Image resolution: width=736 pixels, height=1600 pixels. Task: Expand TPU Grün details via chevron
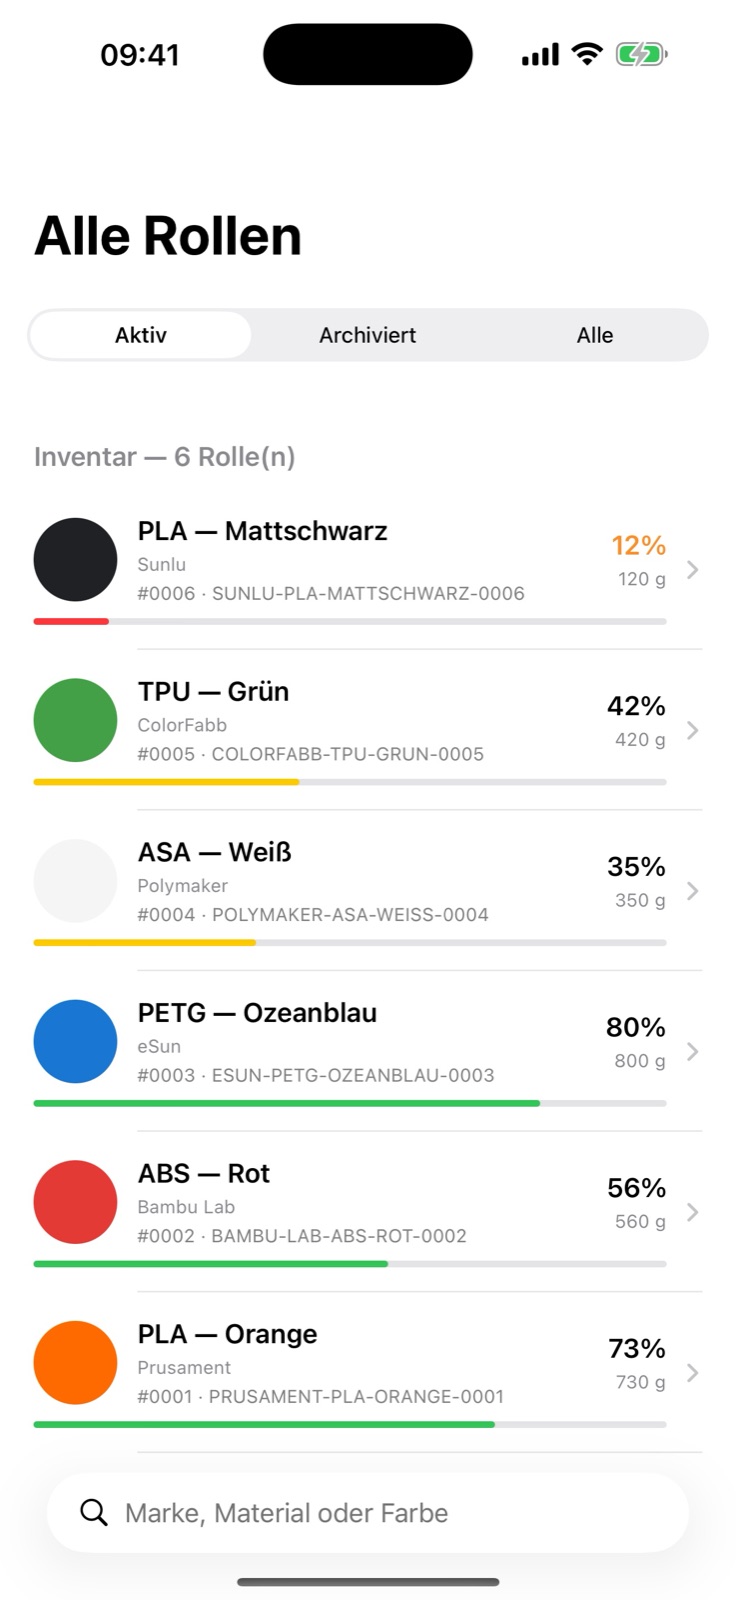point(692,730)
